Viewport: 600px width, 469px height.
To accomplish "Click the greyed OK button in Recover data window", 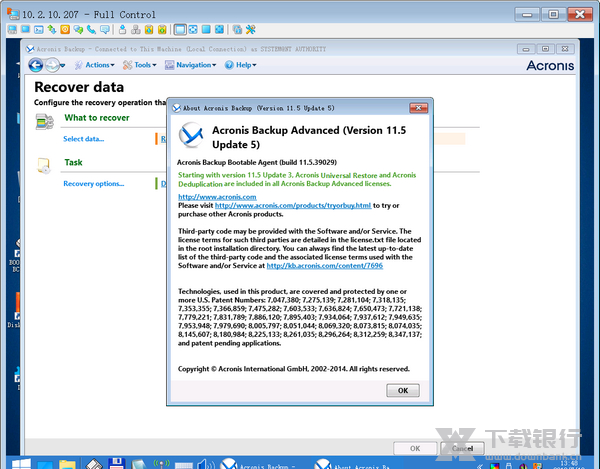I will (x=415, y=448).
